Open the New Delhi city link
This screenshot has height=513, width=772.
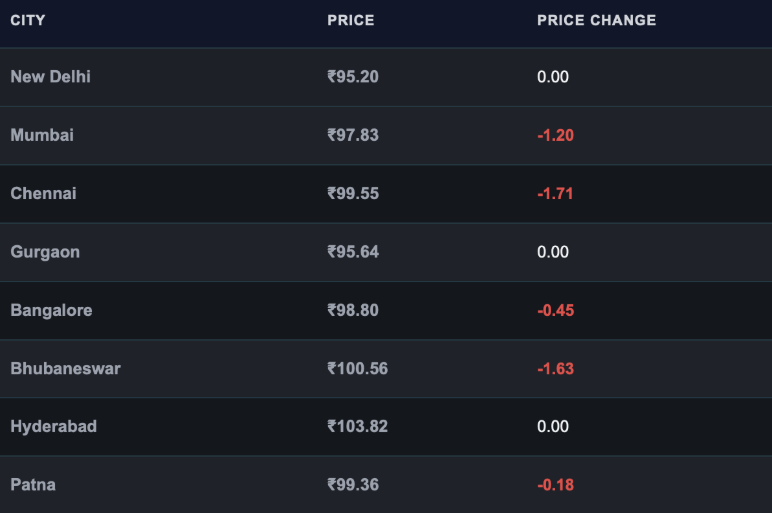point(50,77)
